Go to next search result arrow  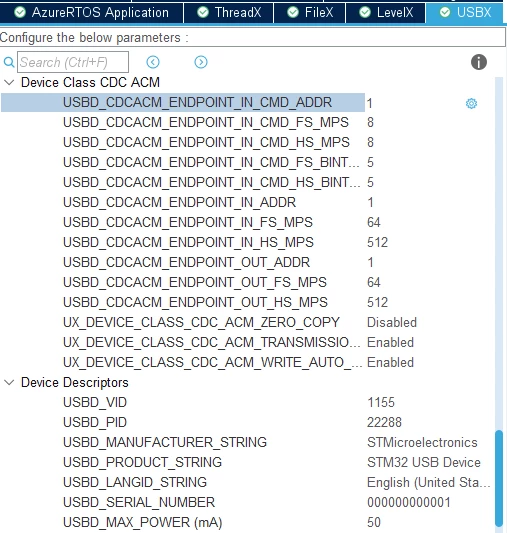pyautogui.click(x=201, y=62)
